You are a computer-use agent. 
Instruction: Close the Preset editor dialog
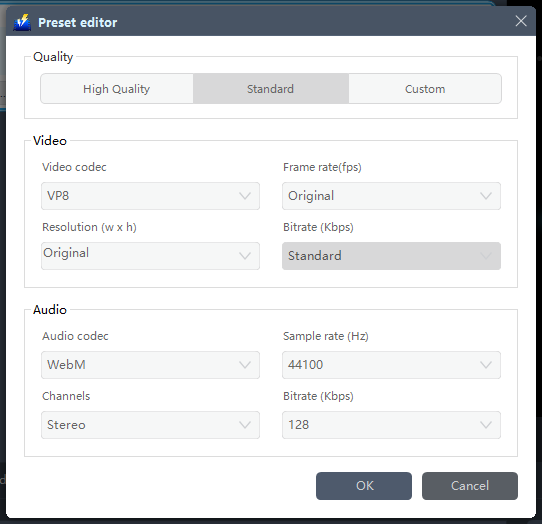point(521,21)
